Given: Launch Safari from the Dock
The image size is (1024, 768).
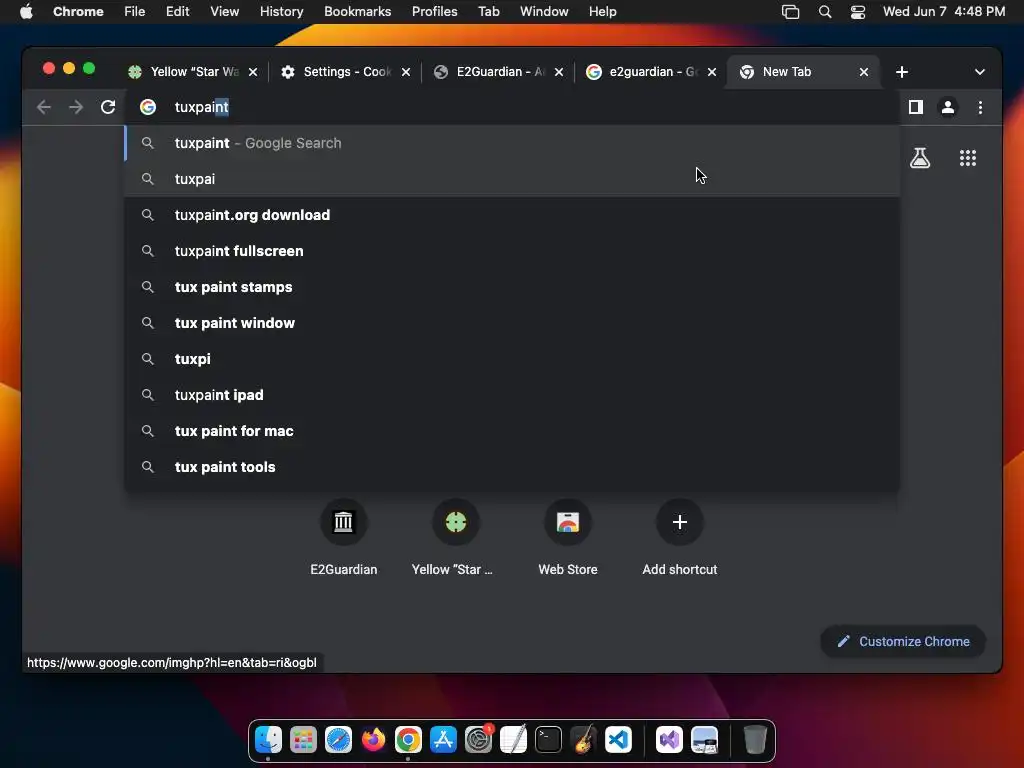Looking at the screenshot, I should pyautogui.click(x=338, y=740).
